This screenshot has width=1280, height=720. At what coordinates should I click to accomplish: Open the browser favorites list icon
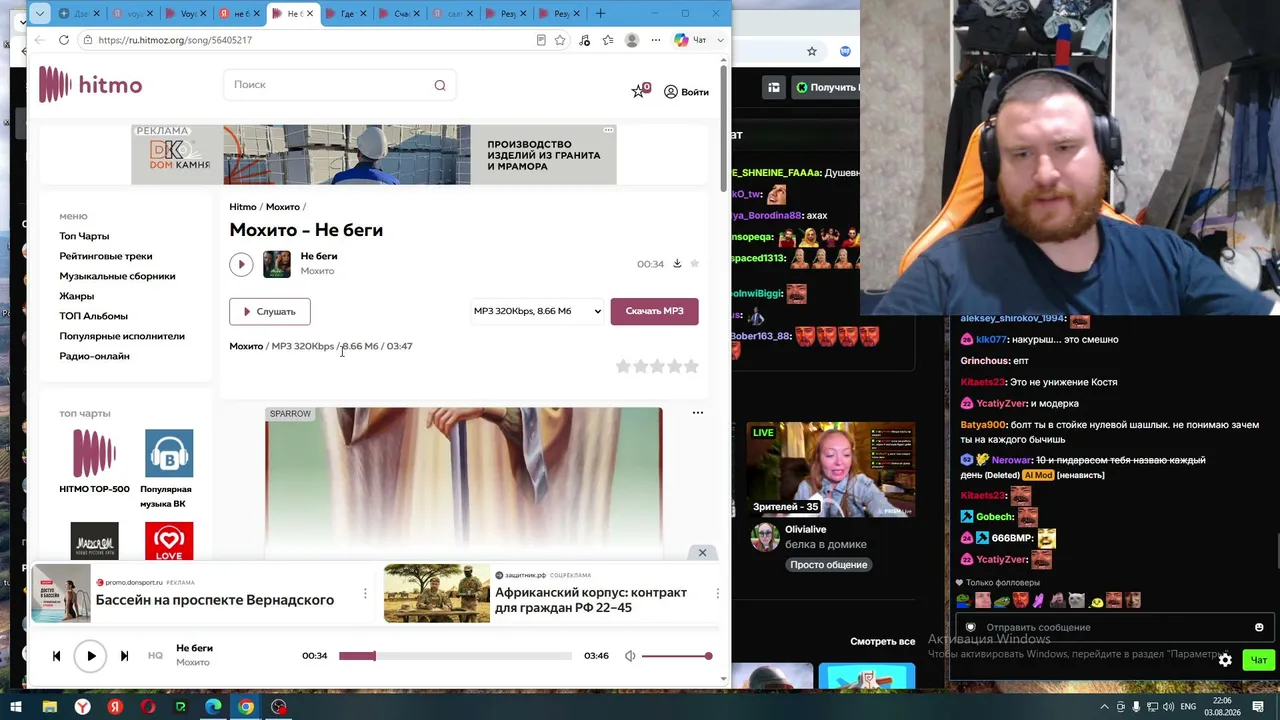coord(608,40)
